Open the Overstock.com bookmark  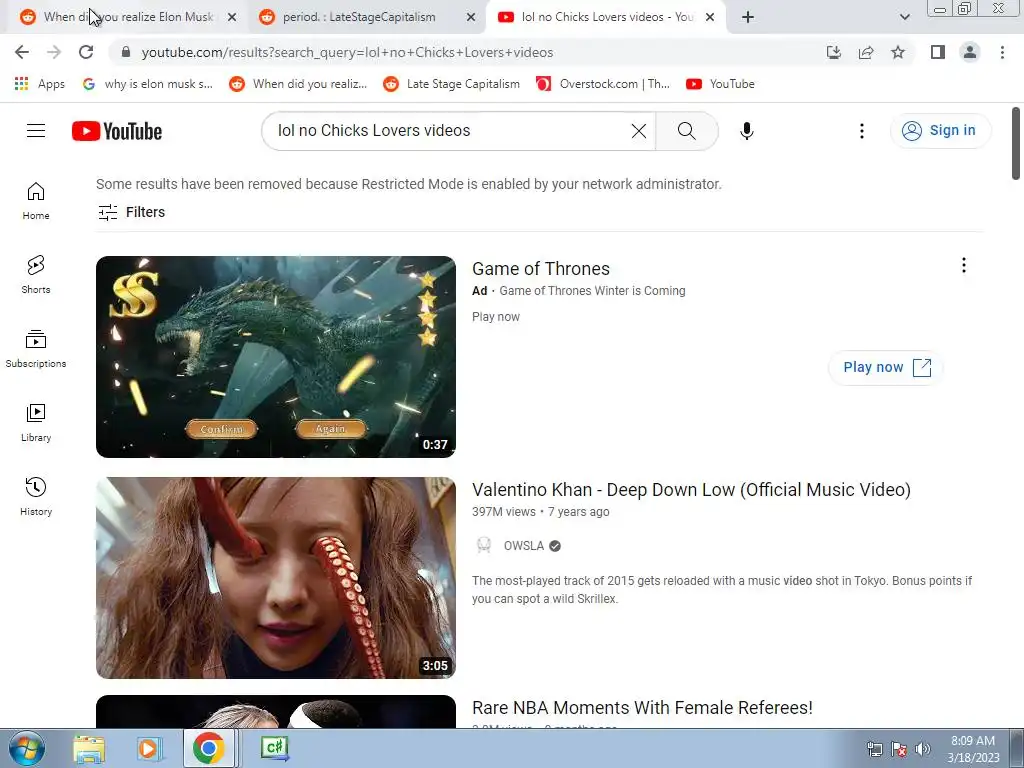click(x=603, y=84)
